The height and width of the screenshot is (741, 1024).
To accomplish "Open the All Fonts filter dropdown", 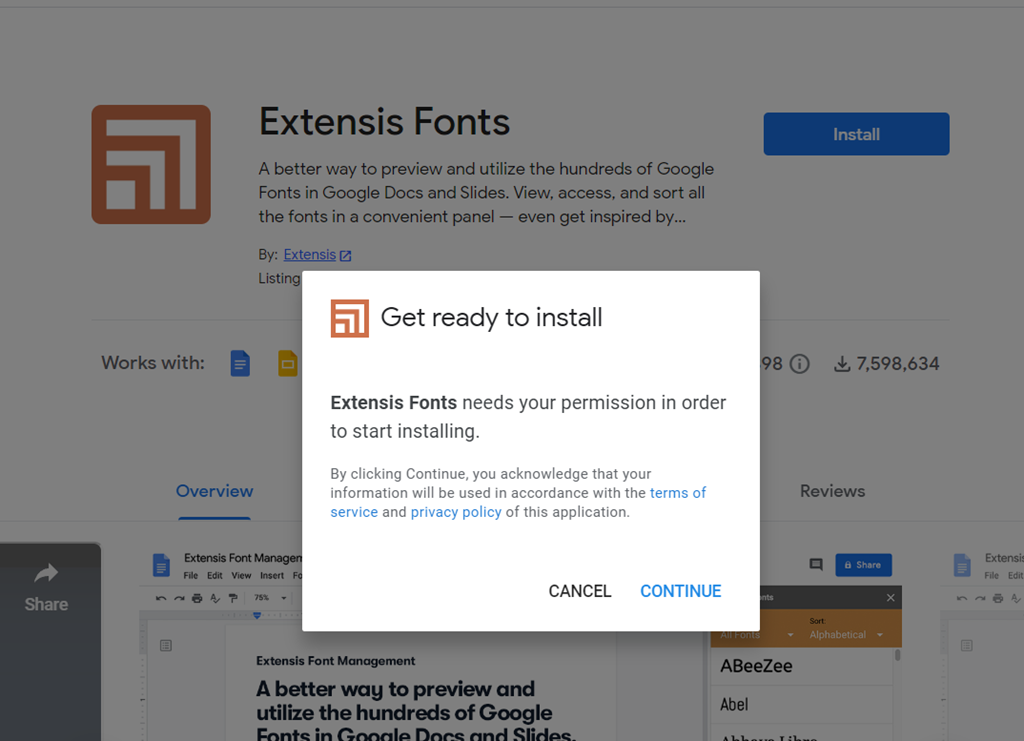I will click(x=756, y=635).
